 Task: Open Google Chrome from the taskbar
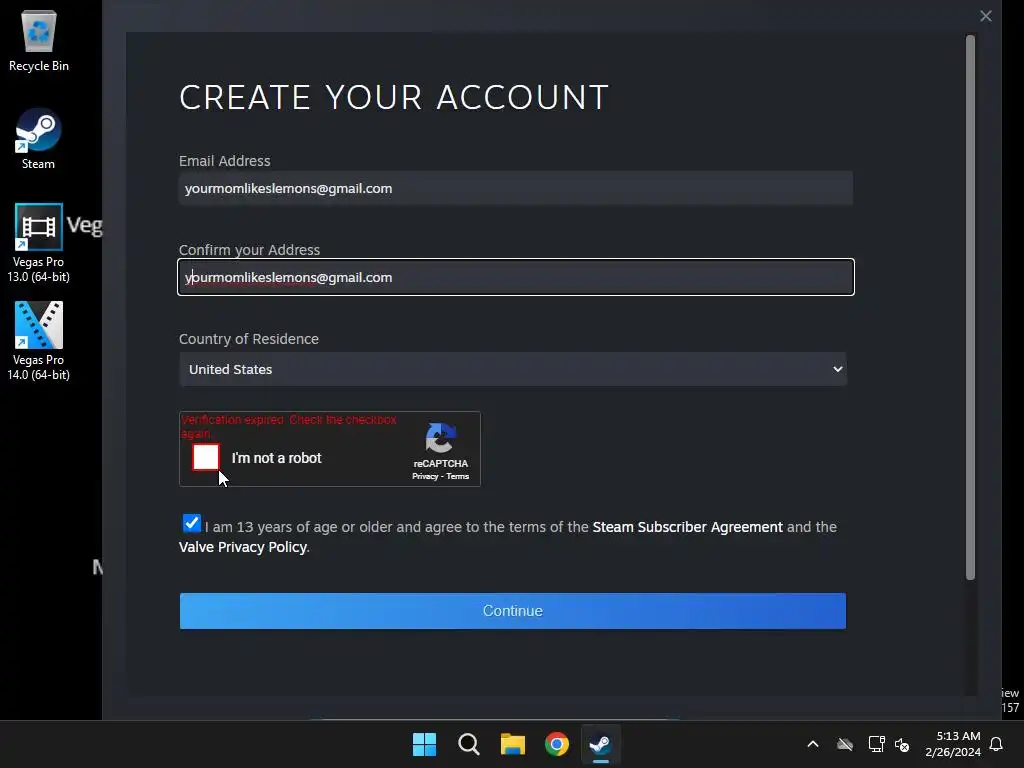point(557,744)
